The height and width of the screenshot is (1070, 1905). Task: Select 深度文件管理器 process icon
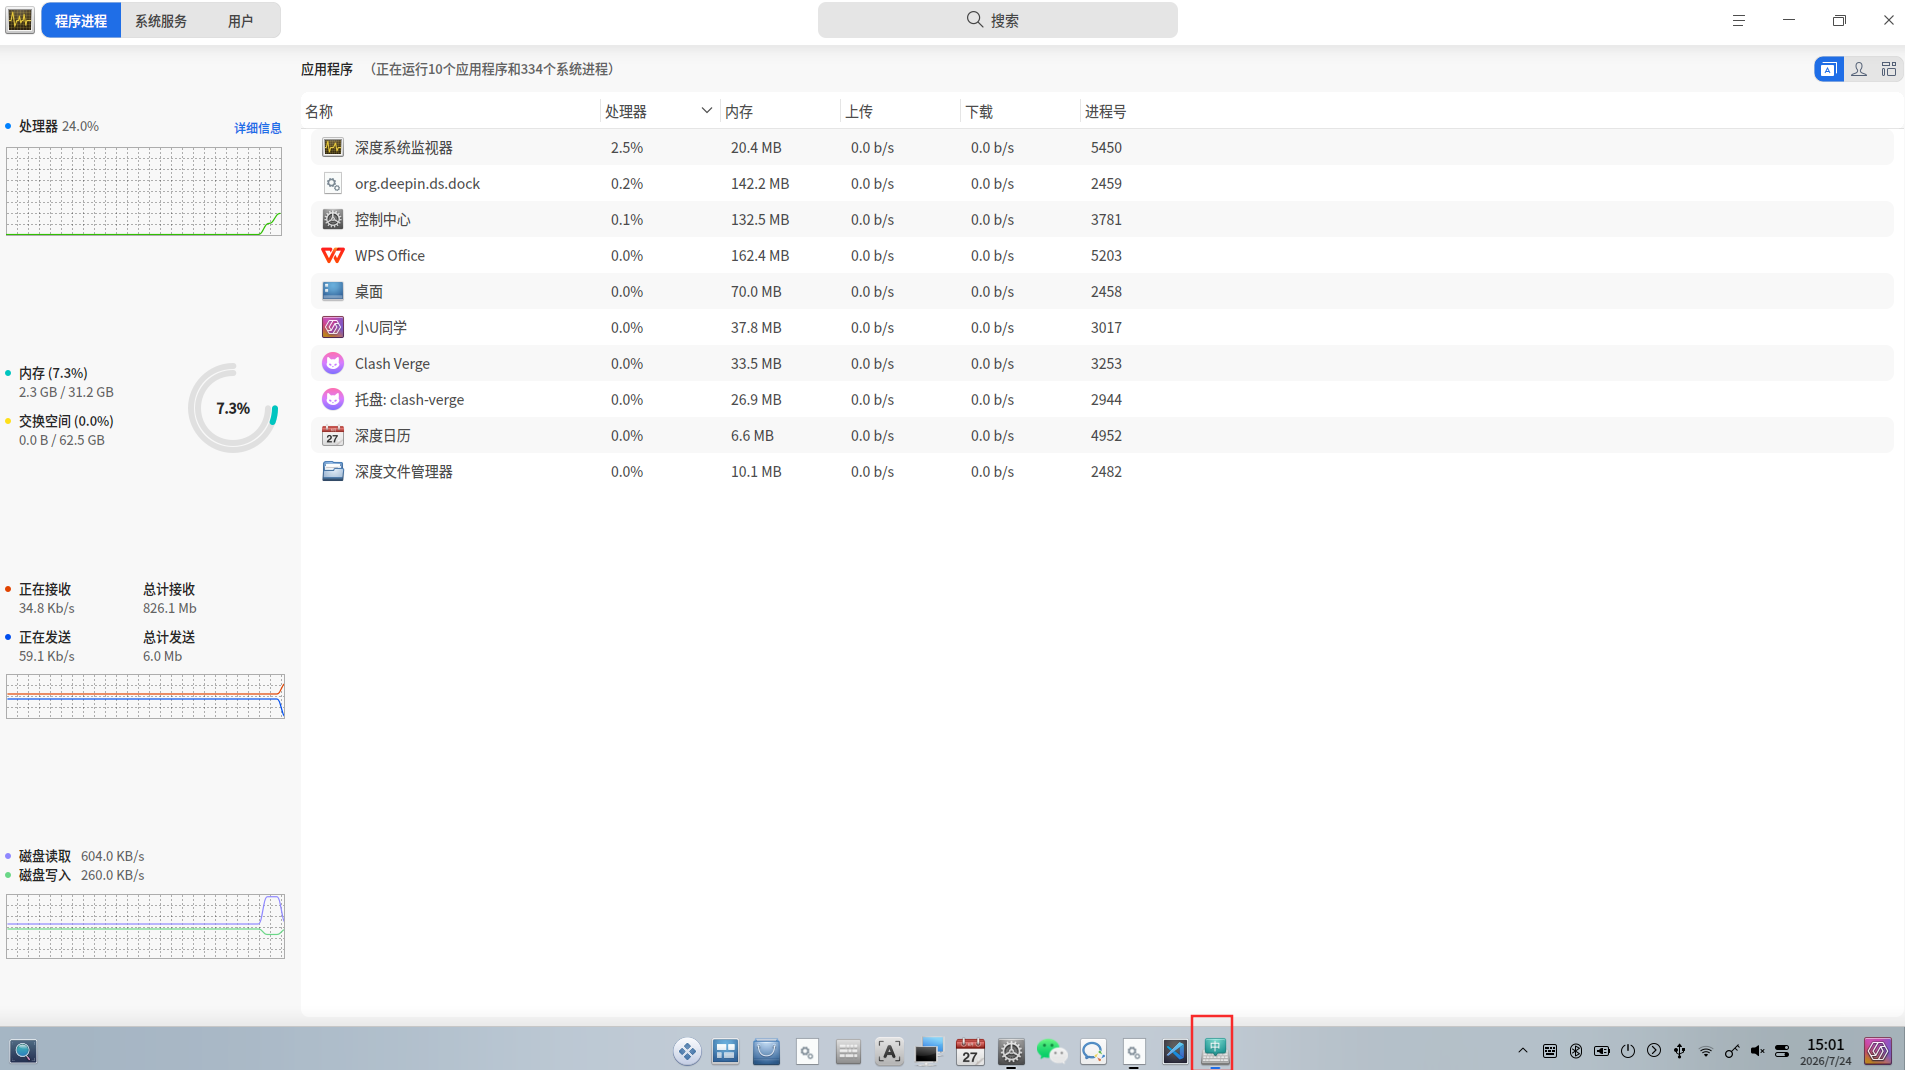(333, 471)
